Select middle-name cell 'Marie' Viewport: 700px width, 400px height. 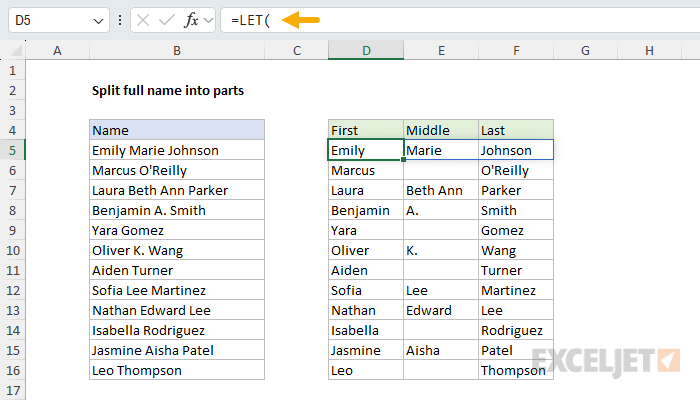(441, 150)
